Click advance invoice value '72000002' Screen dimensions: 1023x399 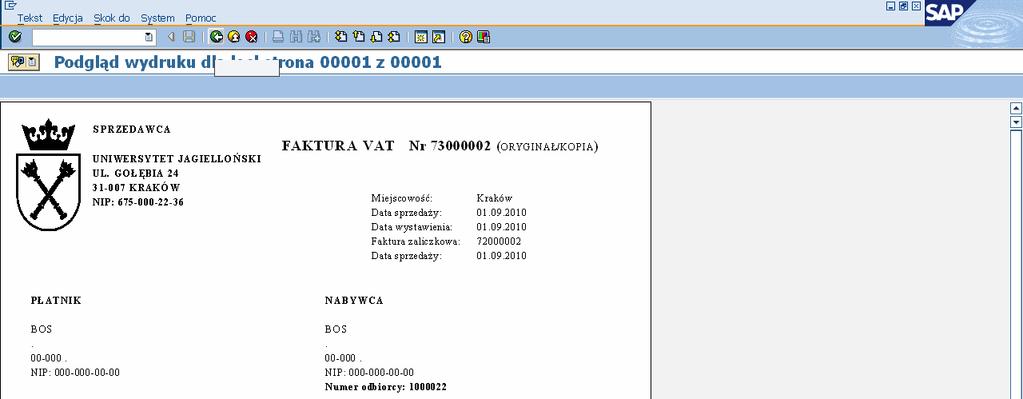point(498,241)
